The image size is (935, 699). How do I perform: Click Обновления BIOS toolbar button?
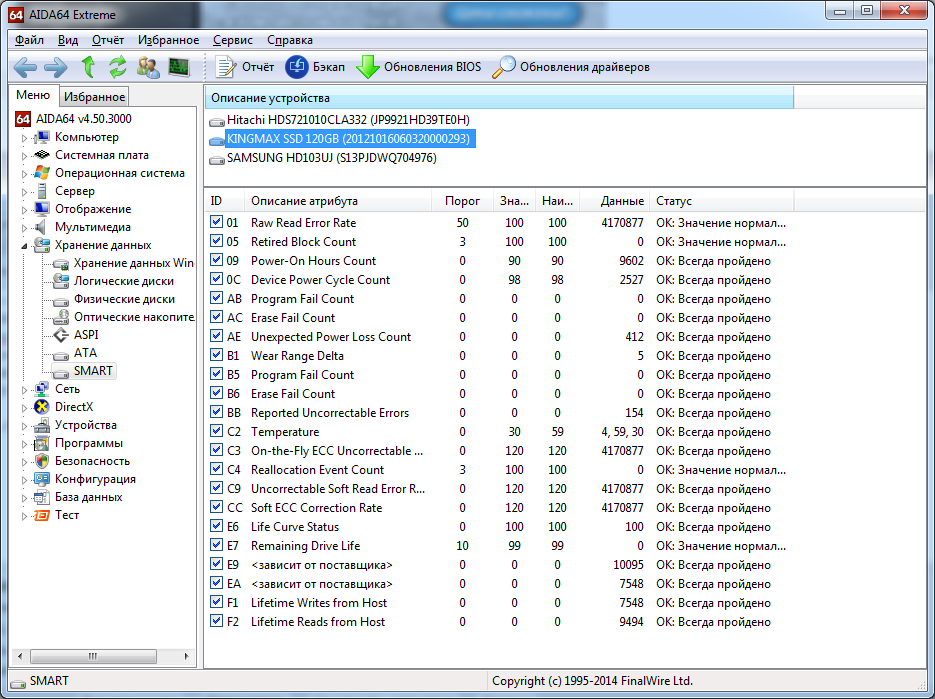(419, 67)
